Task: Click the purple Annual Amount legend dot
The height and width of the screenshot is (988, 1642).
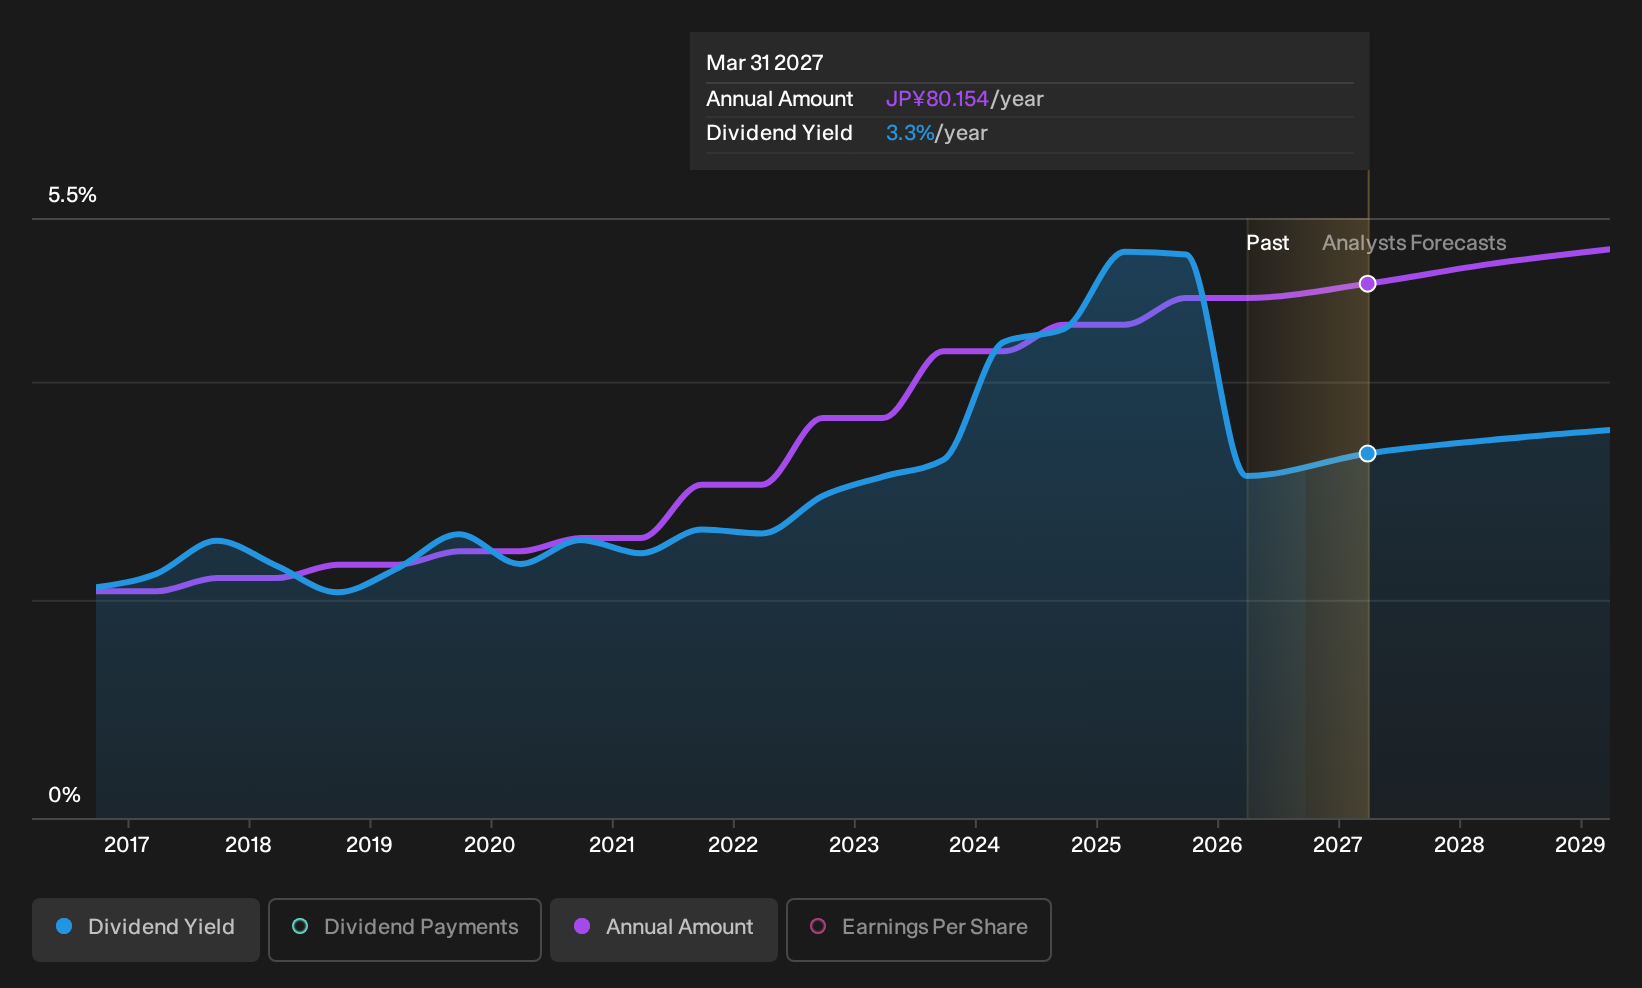Action: click(x=582, y=927)
